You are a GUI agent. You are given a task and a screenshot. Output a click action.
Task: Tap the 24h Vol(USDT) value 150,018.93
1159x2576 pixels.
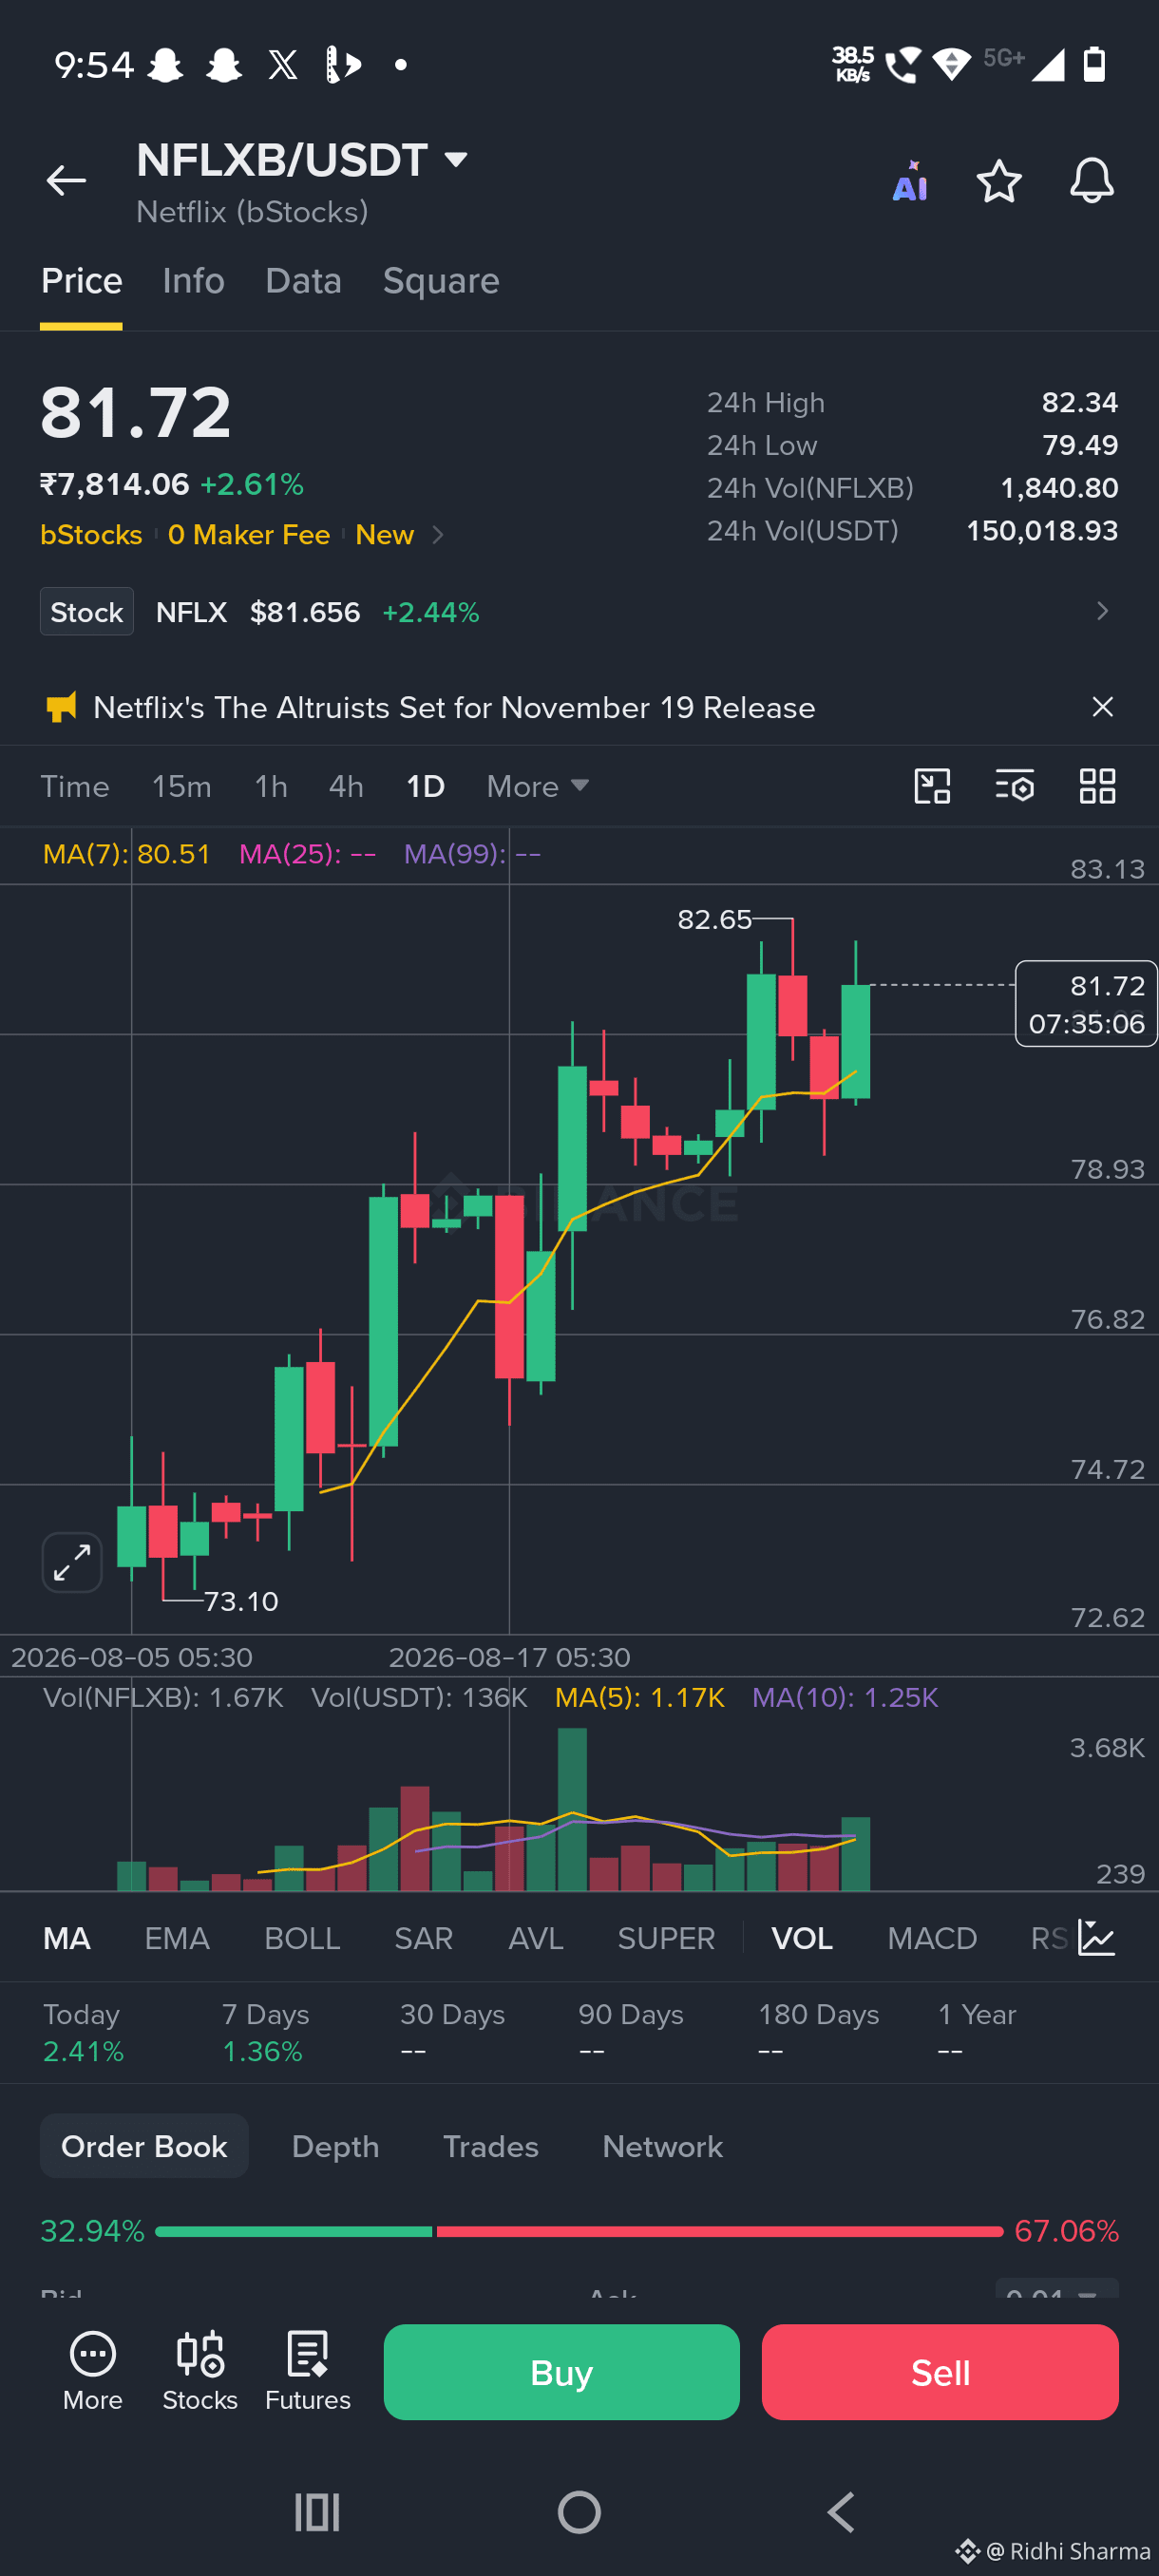pos(1042,531)
